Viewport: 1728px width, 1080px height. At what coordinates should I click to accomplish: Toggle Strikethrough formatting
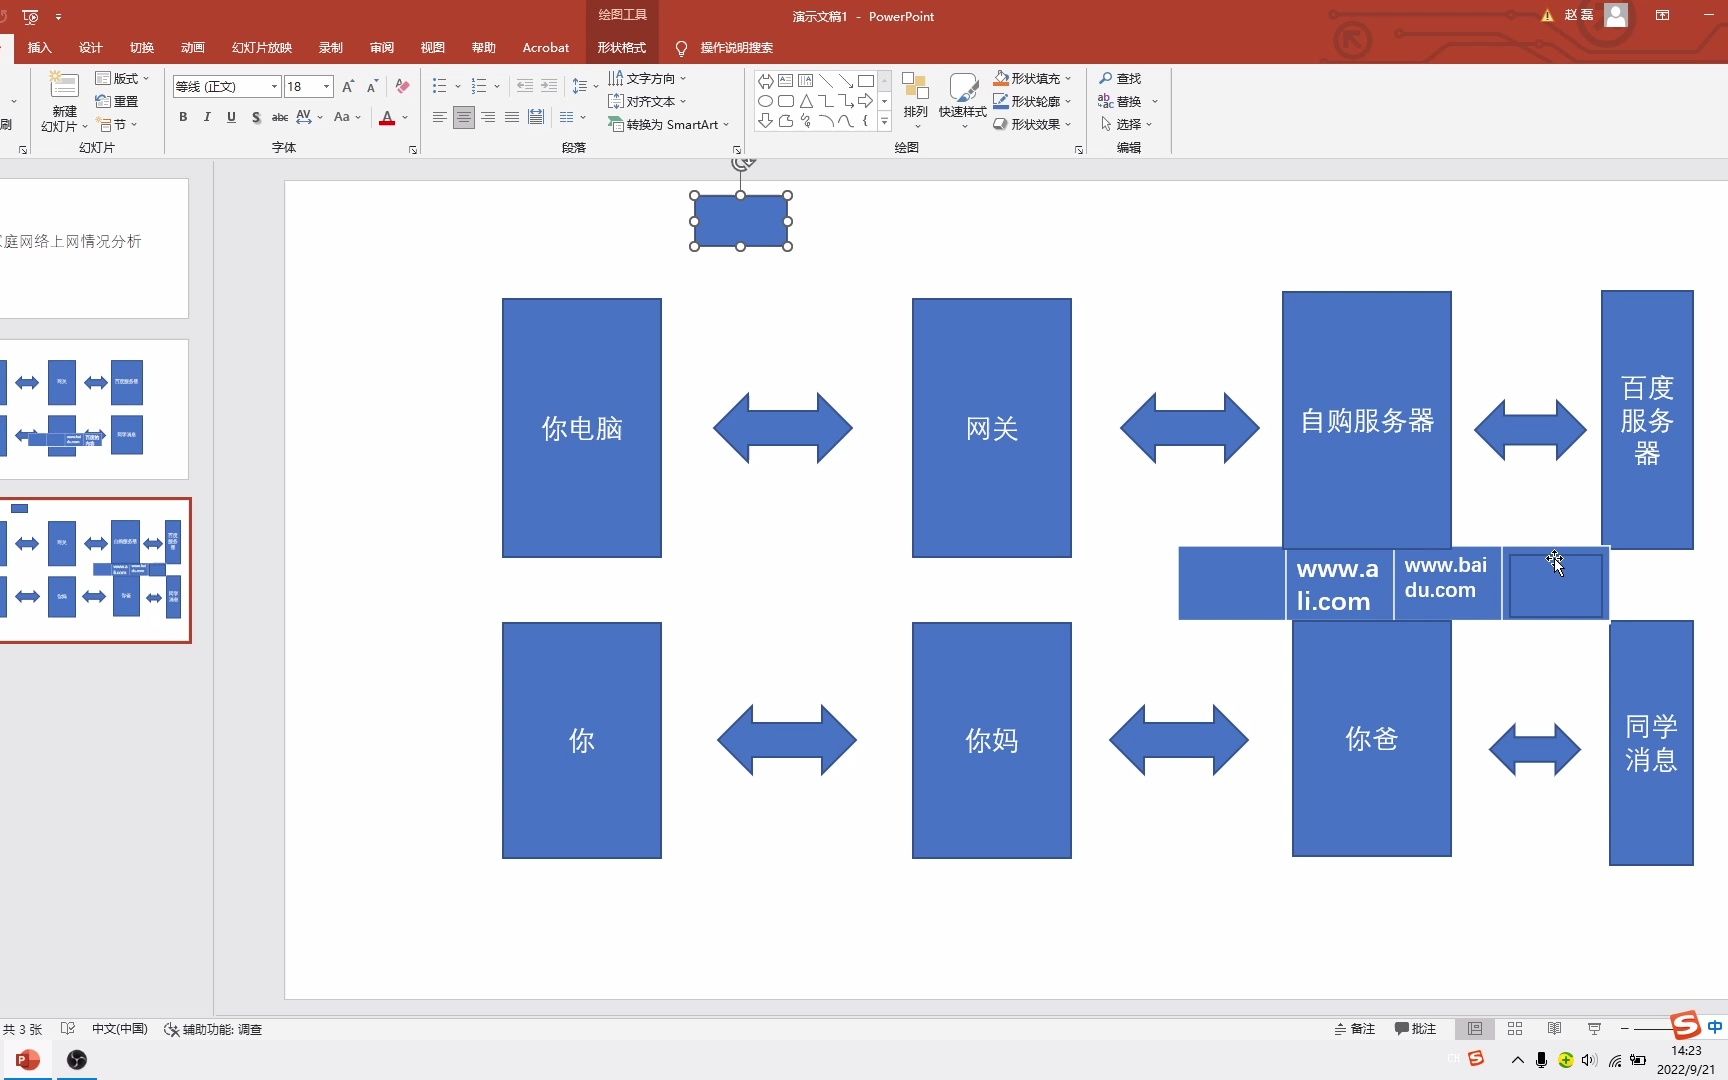[x=280, y=117]
